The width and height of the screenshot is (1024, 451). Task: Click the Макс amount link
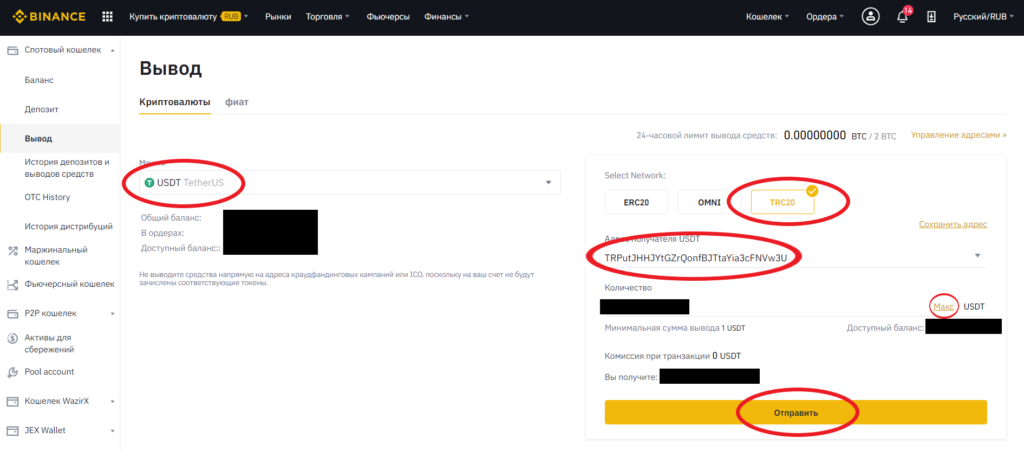tap(944, 306)
